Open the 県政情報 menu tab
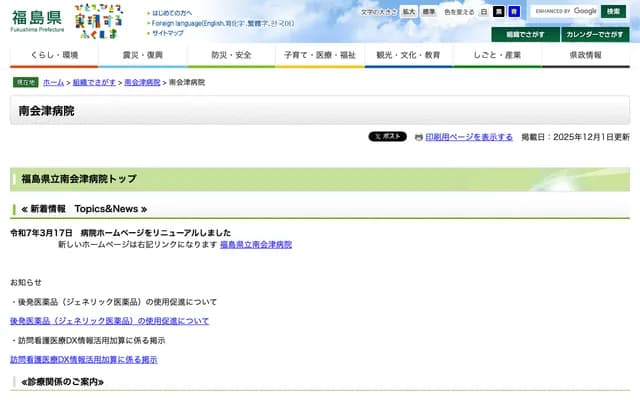The height and width of the screenshot is (400, 640). coord(586,56)
